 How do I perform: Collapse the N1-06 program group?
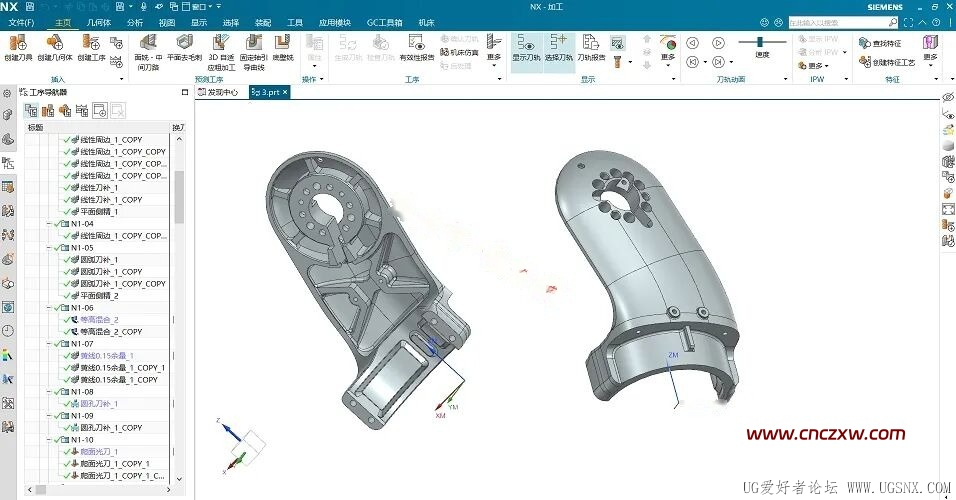point(49,308)
